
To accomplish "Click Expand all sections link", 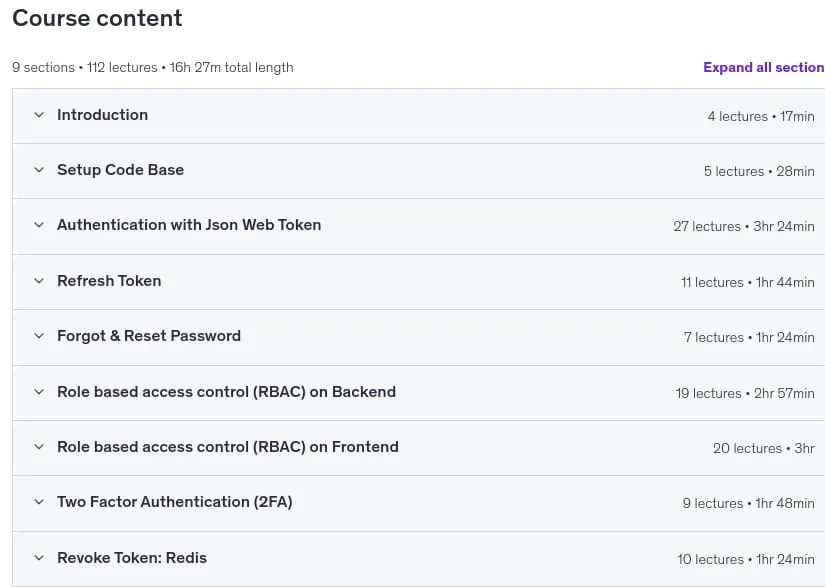I will click(x=764, y=67).
